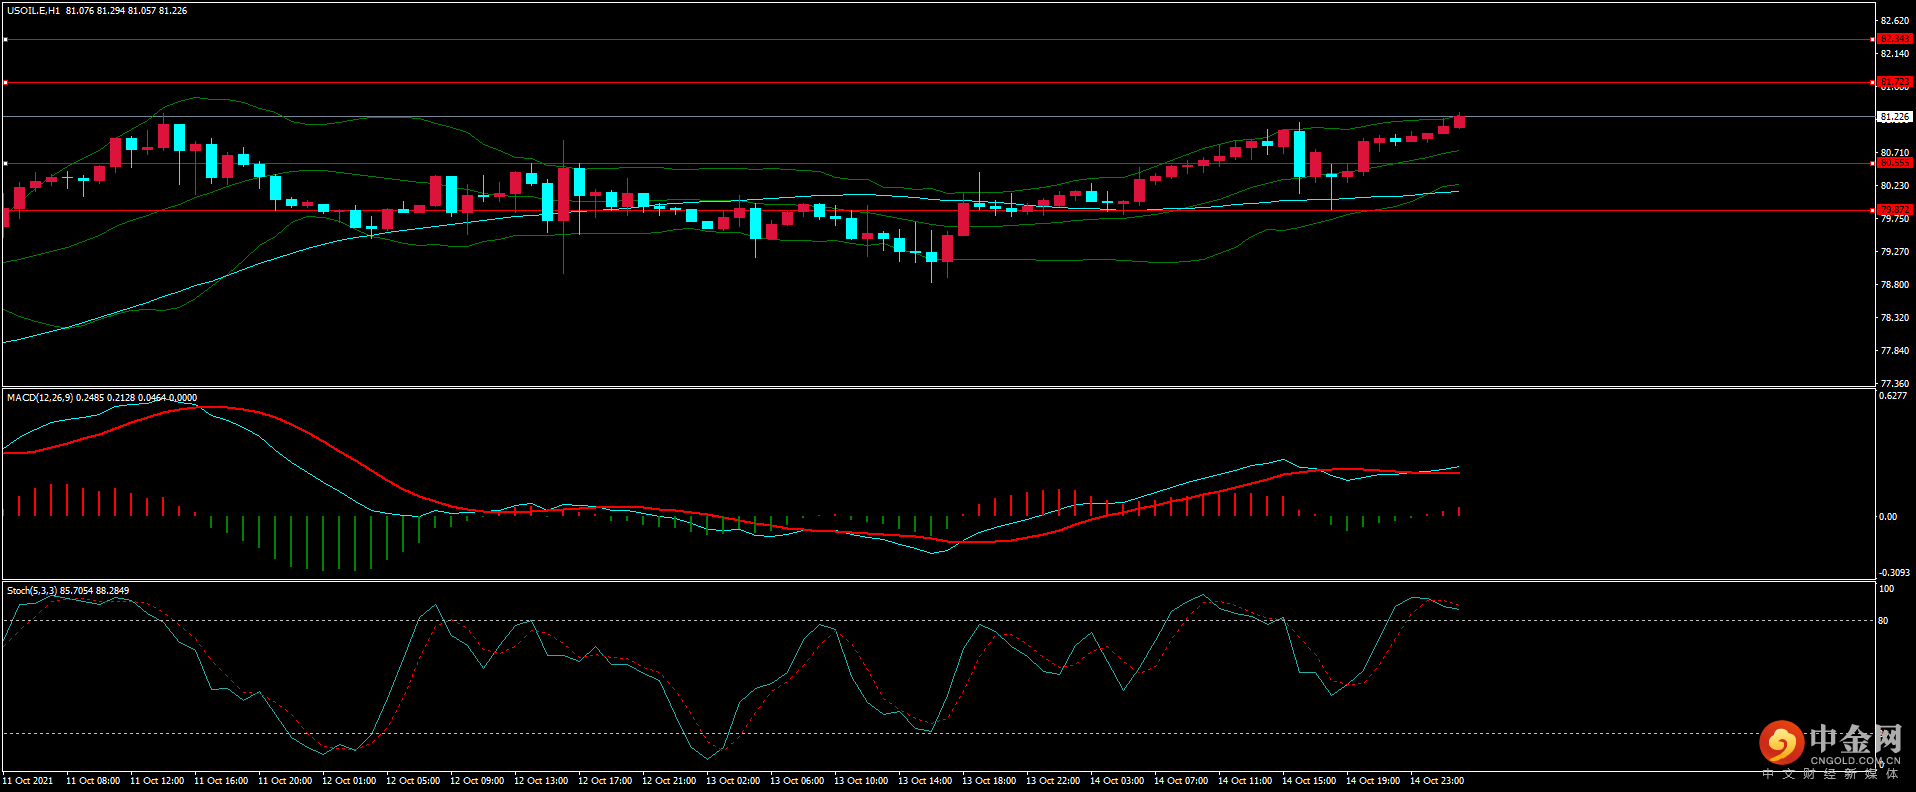Click the red 80.555 price tag
The height and width of the screenshot is (792, 1916).
click(1895, 163)
